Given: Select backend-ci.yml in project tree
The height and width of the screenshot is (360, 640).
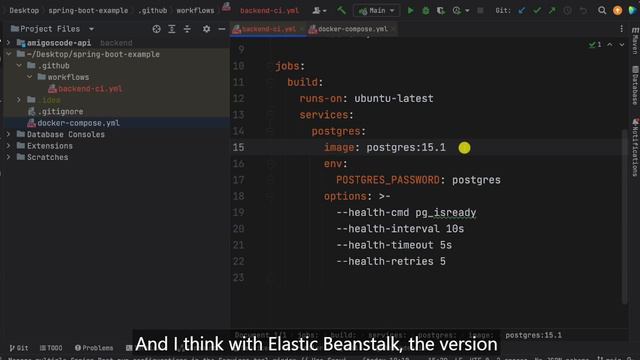Looking at the screenshot, I should click(x=90, y=89).
